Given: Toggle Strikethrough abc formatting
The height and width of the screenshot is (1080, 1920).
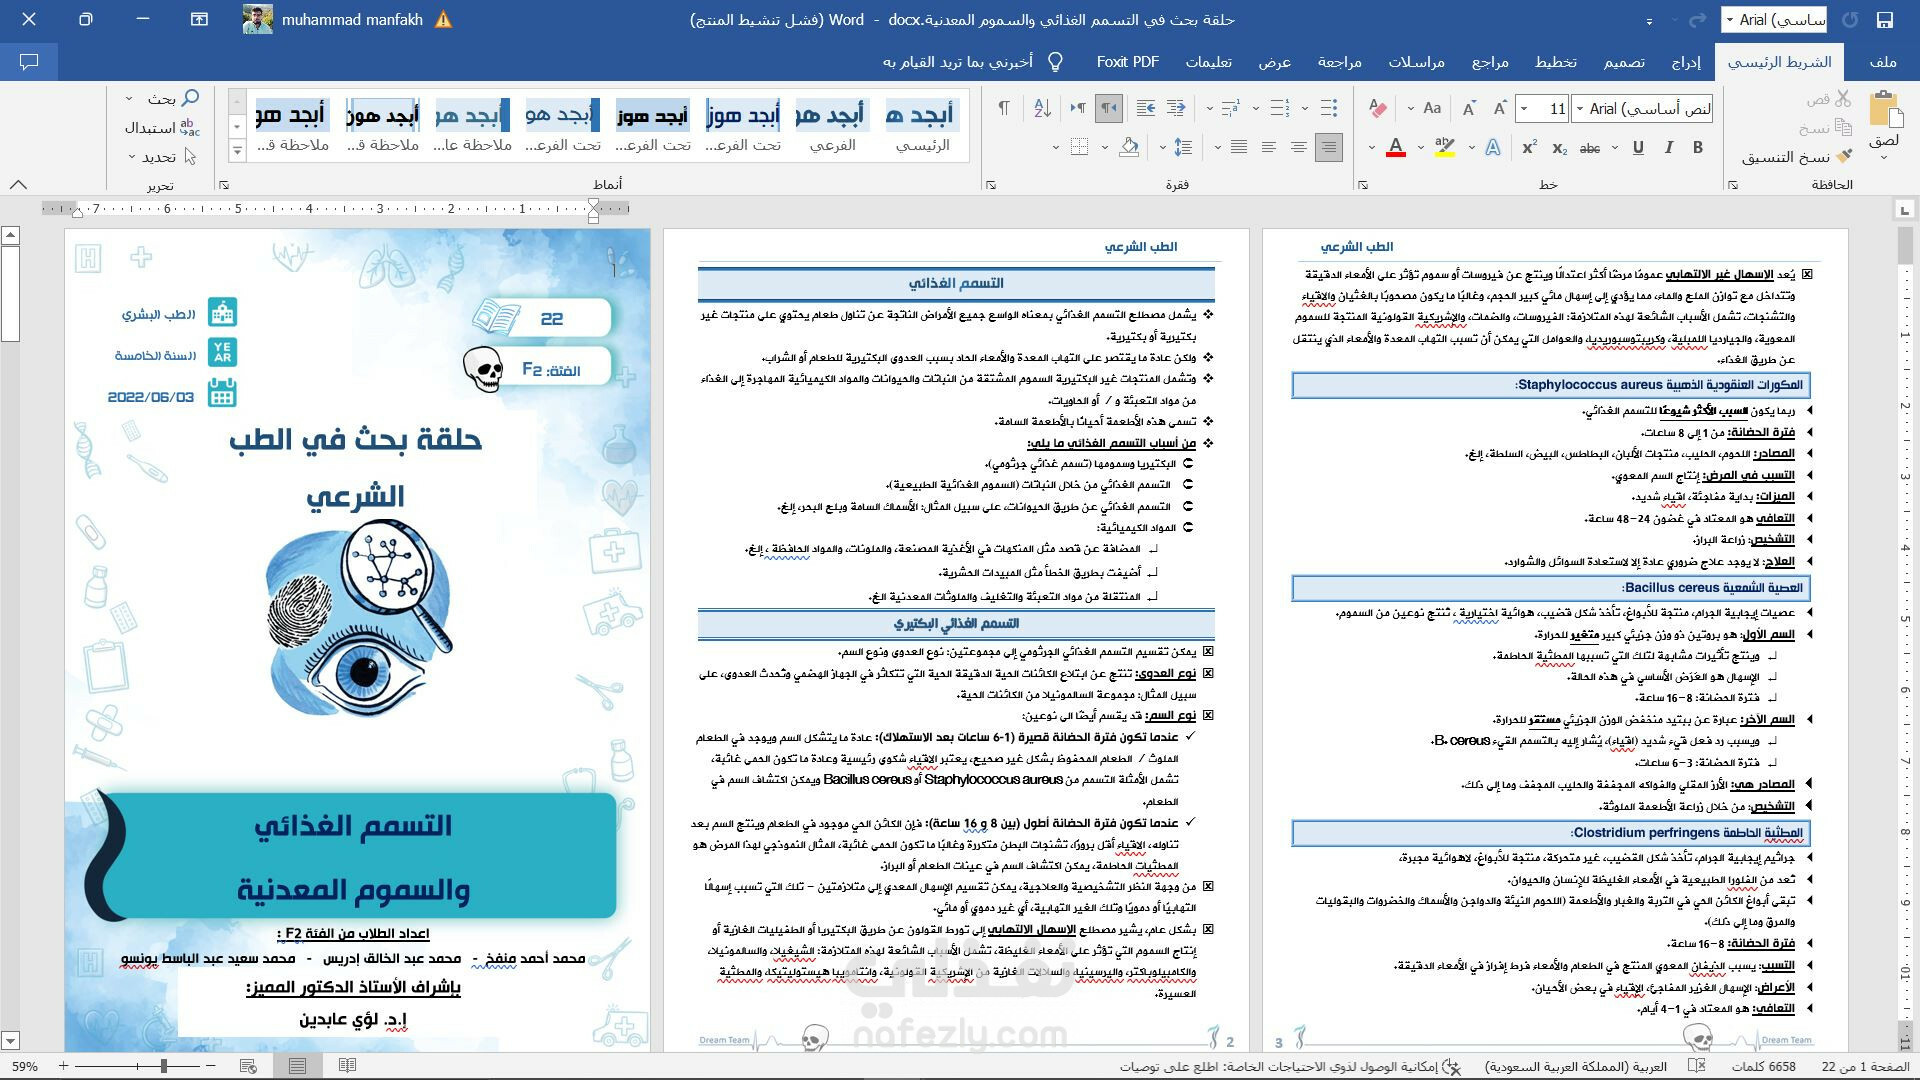Looking at the screenshot, I should (1589, 148).
